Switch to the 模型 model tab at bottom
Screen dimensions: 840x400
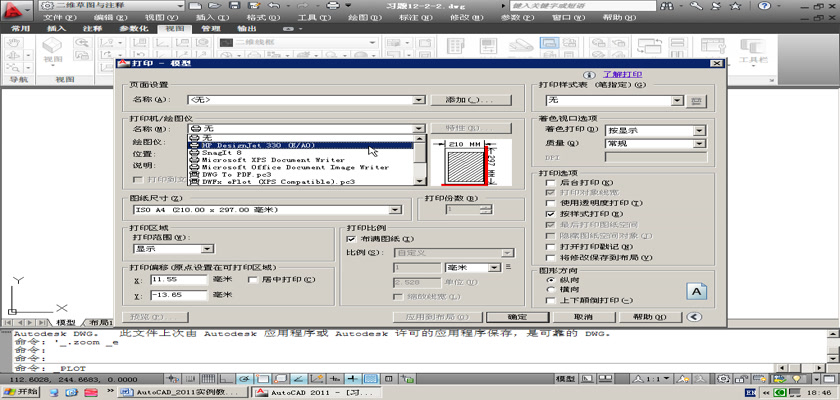(x=66, y=323)
